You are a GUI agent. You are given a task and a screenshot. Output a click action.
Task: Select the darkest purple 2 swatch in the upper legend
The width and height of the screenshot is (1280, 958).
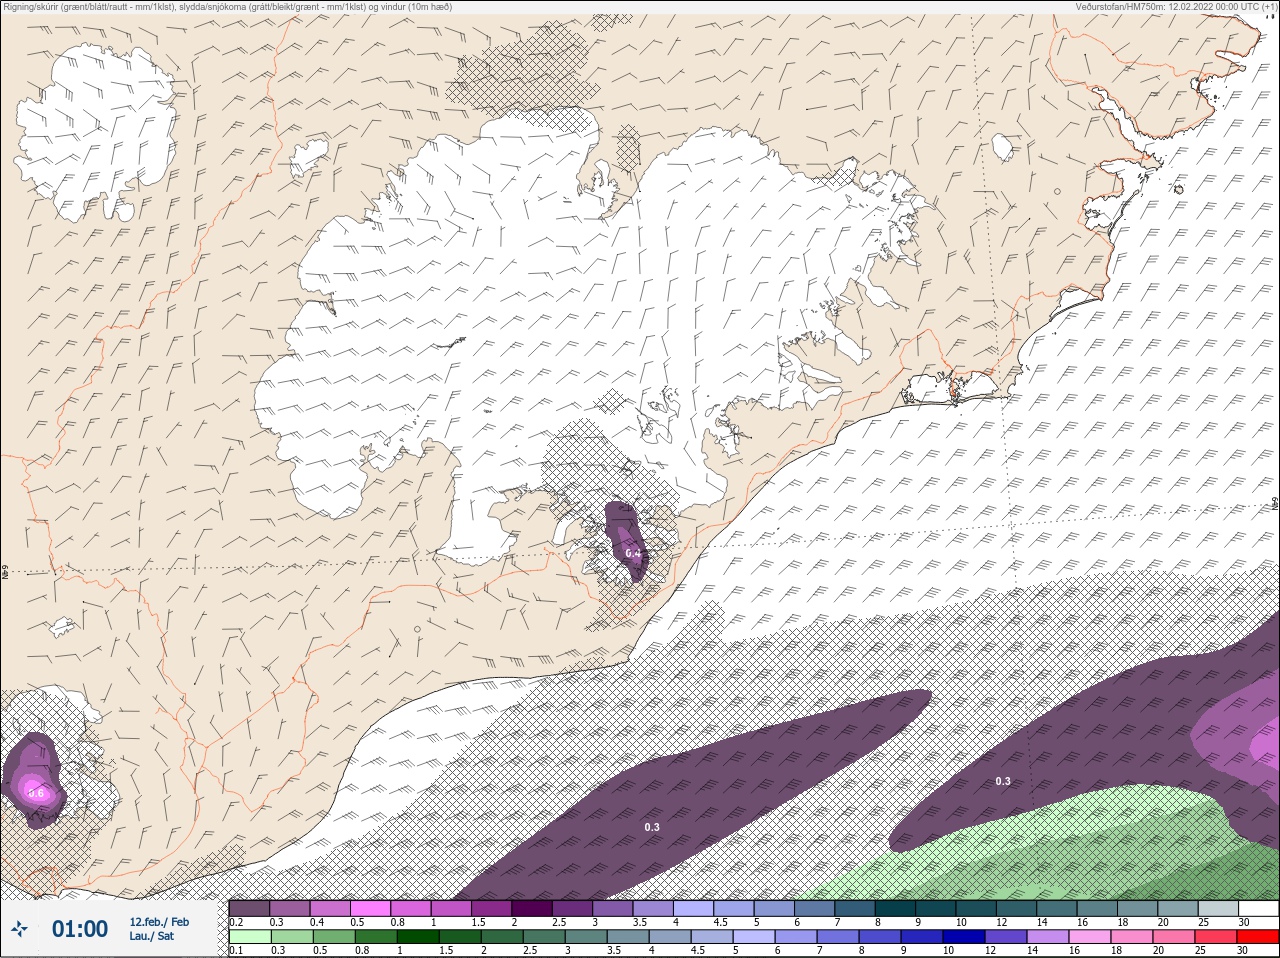click(532, 908)
